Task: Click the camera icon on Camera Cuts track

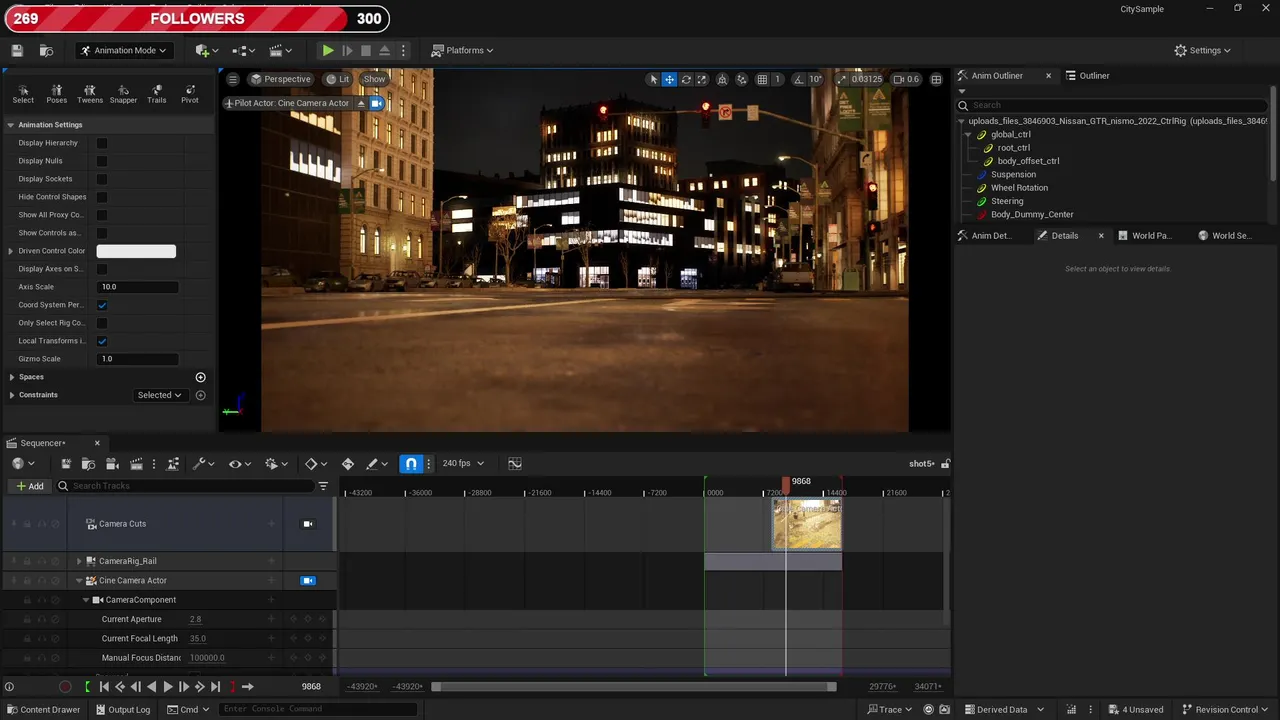Action: coord(308,524)
